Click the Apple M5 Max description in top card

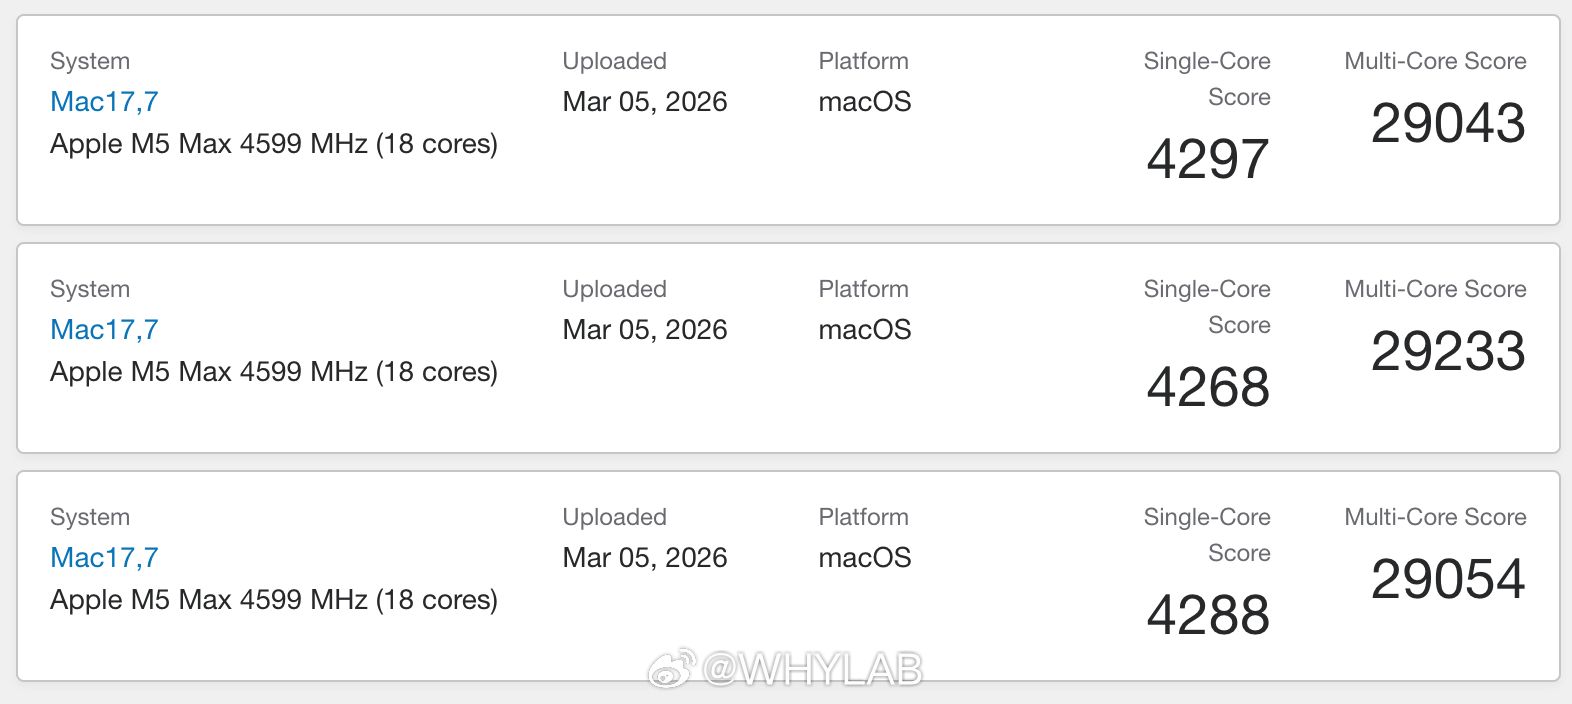point(274,144)
